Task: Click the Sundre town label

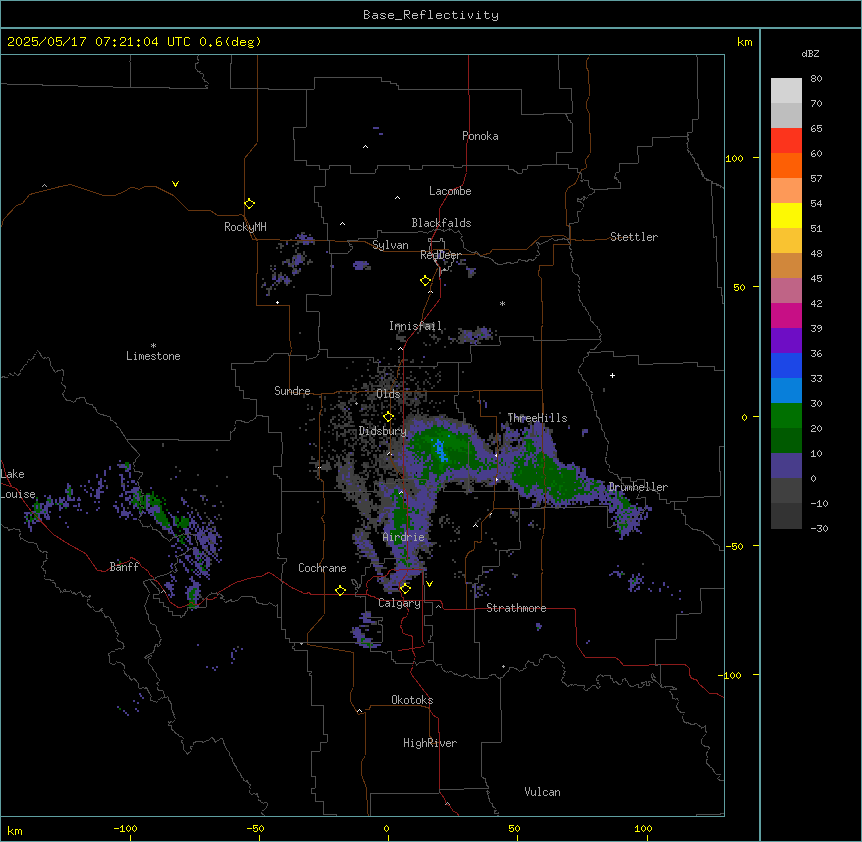Action: click(x=292, y=391)
